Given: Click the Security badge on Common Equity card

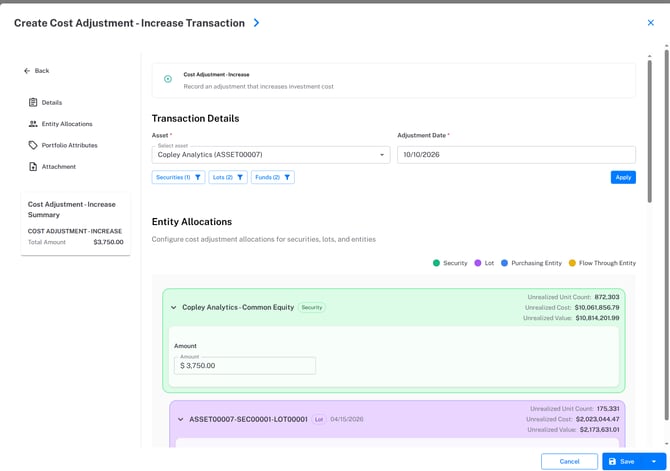Looking at the screenshot, I should click(312, 307).
